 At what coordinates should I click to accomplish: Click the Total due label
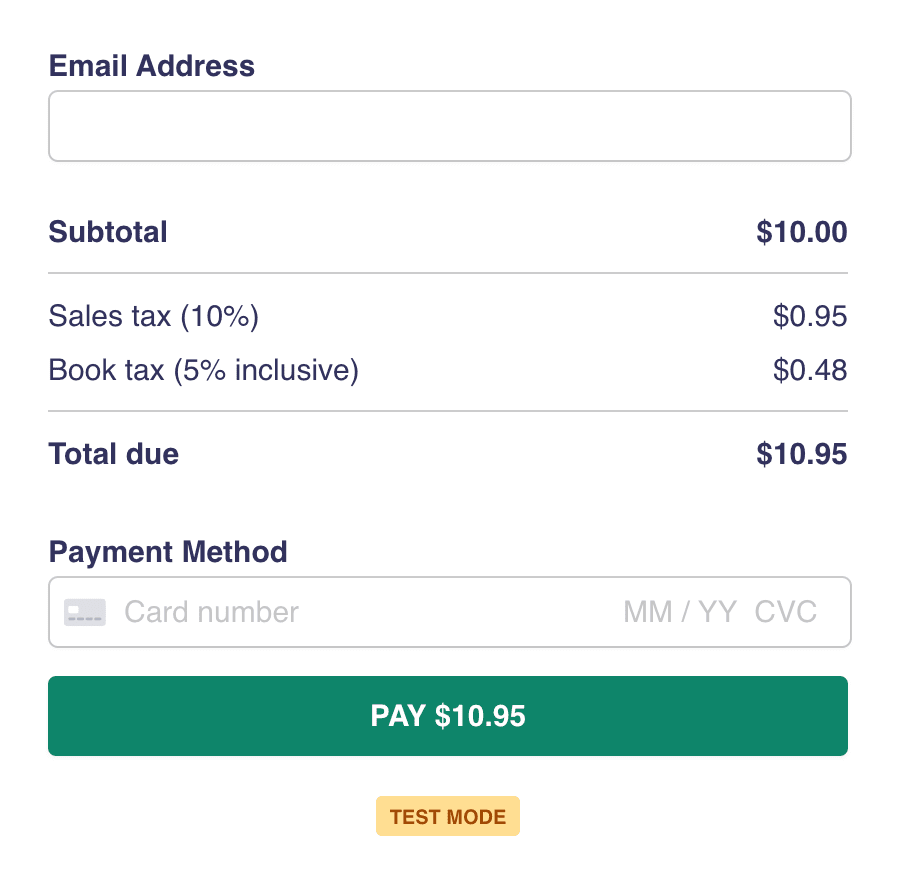tap(114, 454)
